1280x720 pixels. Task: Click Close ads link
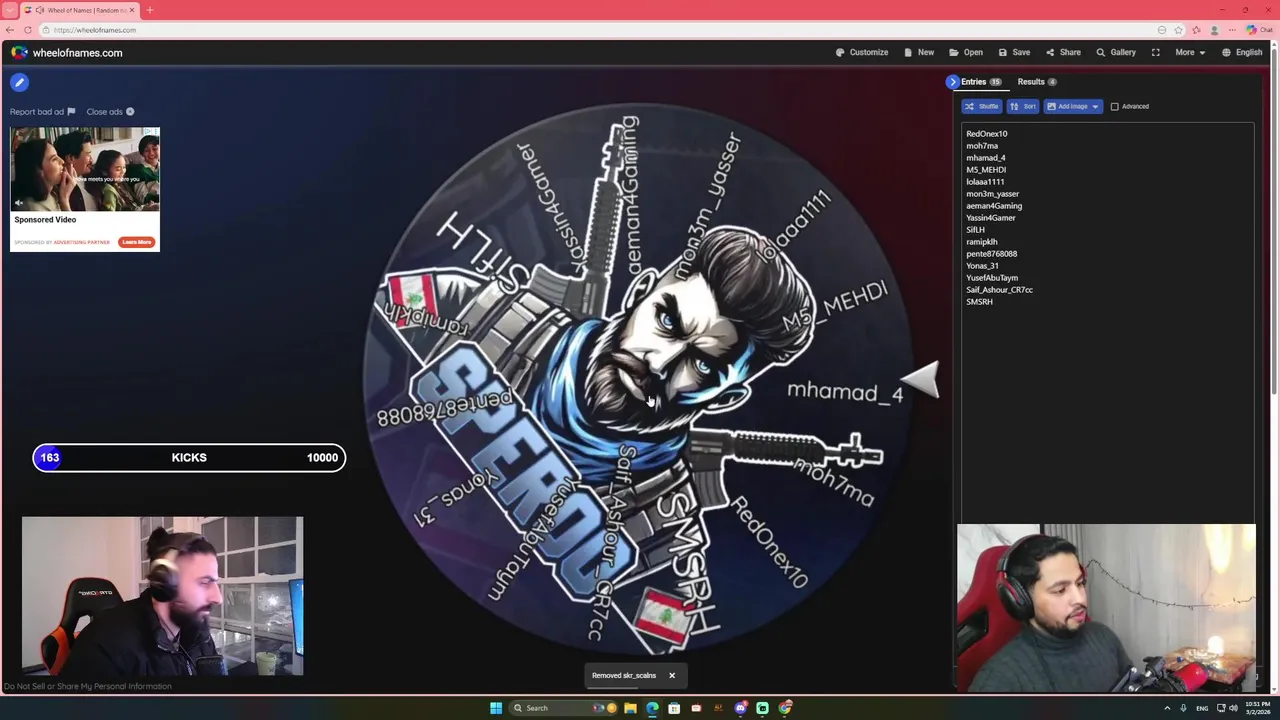point(110,112)
